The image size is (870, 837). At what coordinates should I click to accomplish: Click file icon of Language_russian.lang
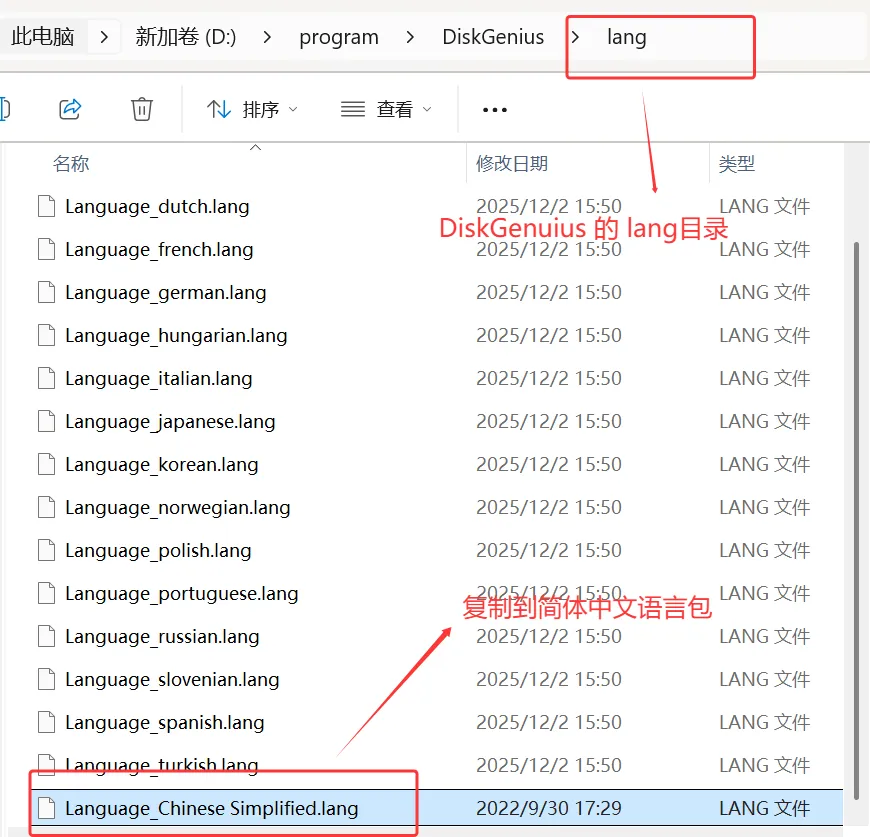47,636
